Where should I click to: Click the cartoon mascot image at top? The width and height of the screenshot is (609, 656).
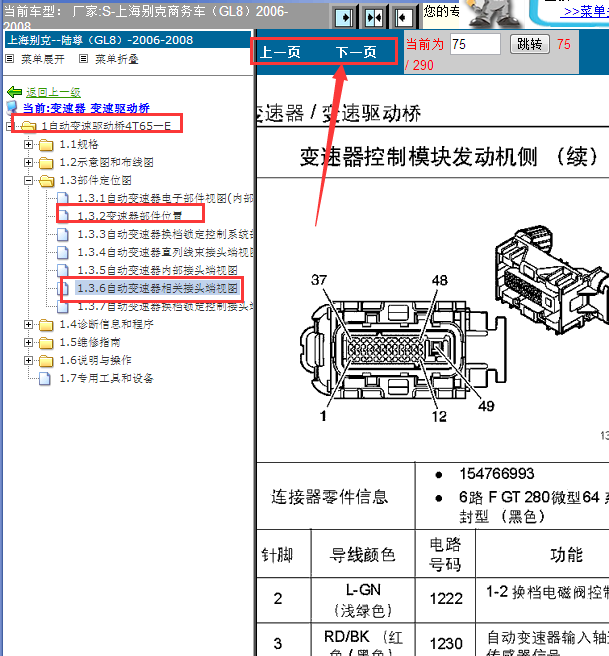(x=493, y=13)
